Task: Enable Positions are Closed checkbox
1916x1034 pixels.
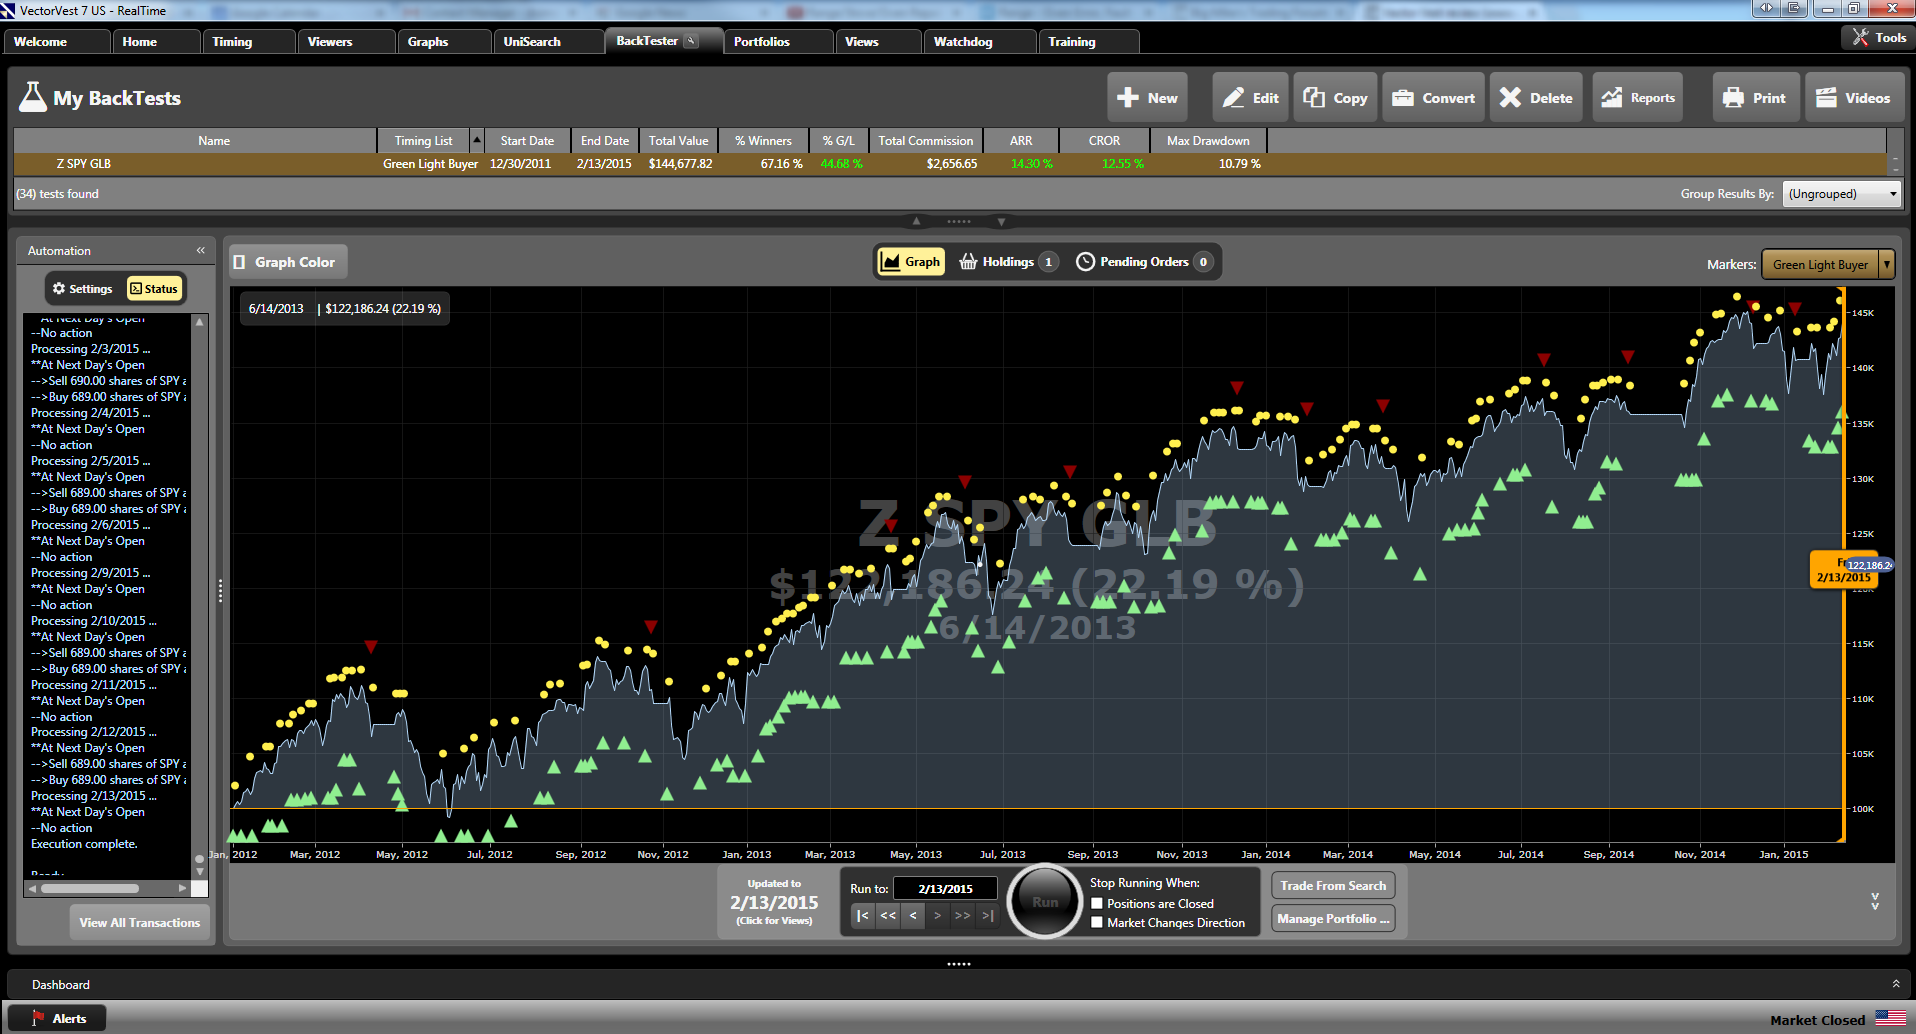Action: click(1097, 903)
